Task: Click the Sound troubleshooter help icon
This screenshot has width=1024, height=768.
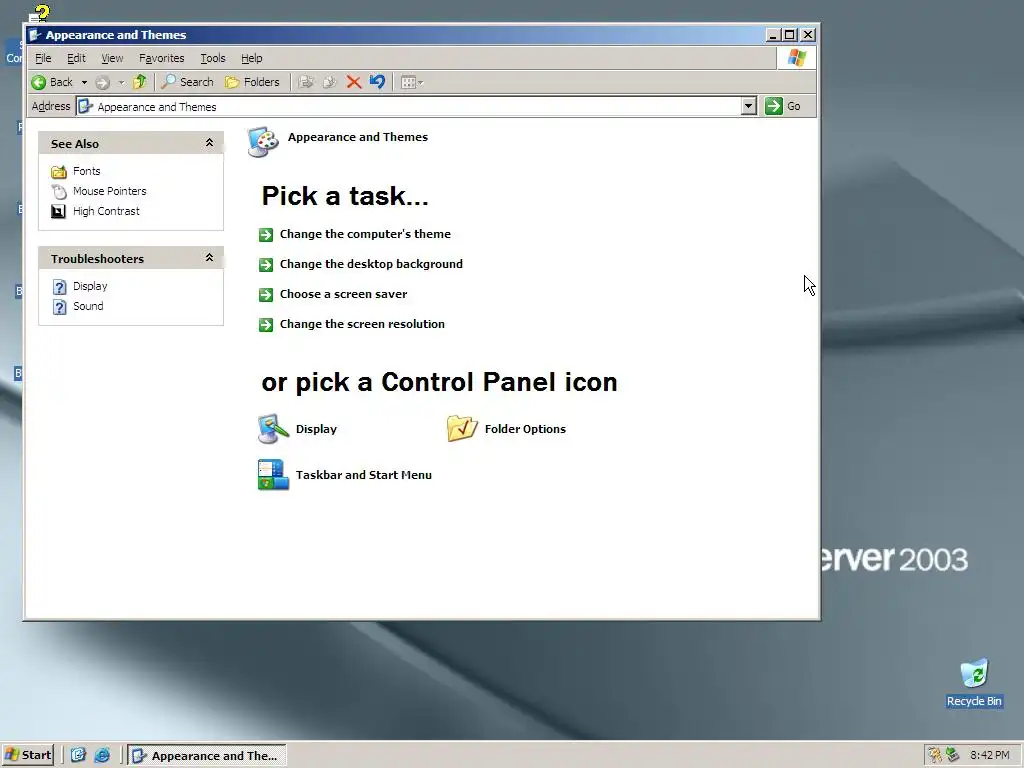Action: click(59, 307)
